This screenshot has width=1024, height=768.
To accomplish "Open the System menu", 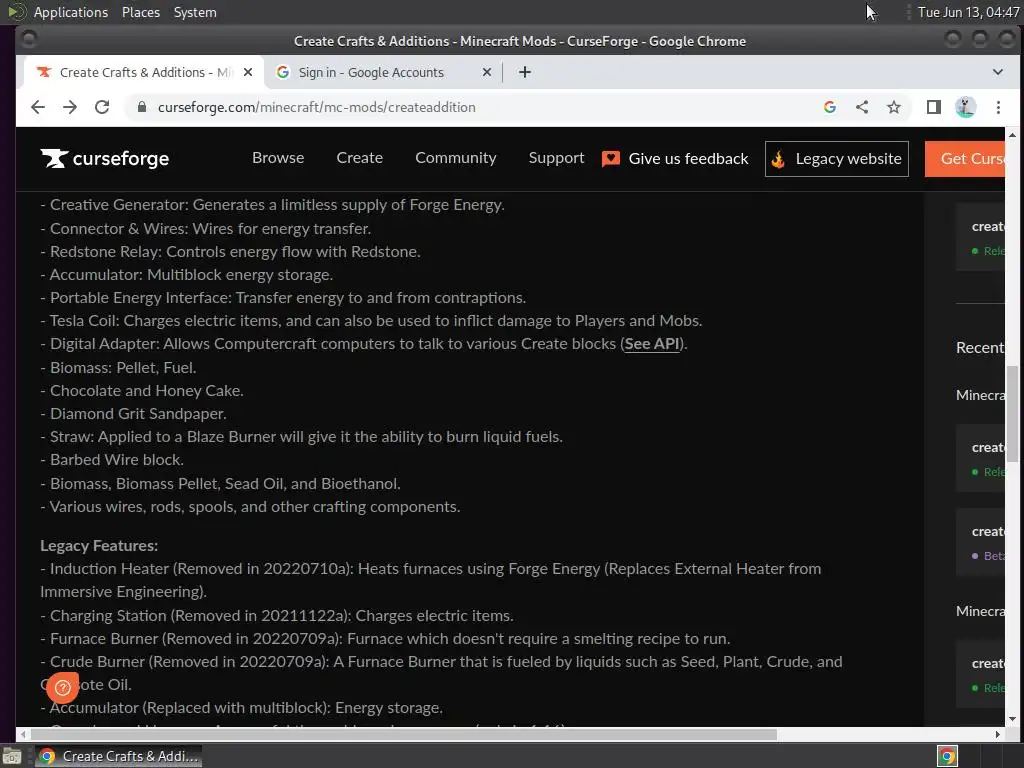I will pyautogui.click(x=195, y=12).
